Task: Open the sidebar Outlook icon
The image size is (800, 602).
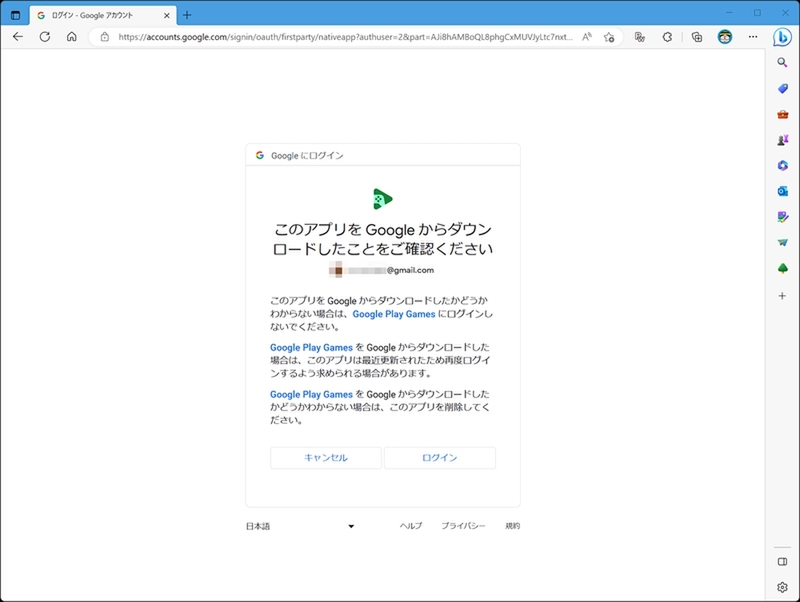Action: pos(783,191)
